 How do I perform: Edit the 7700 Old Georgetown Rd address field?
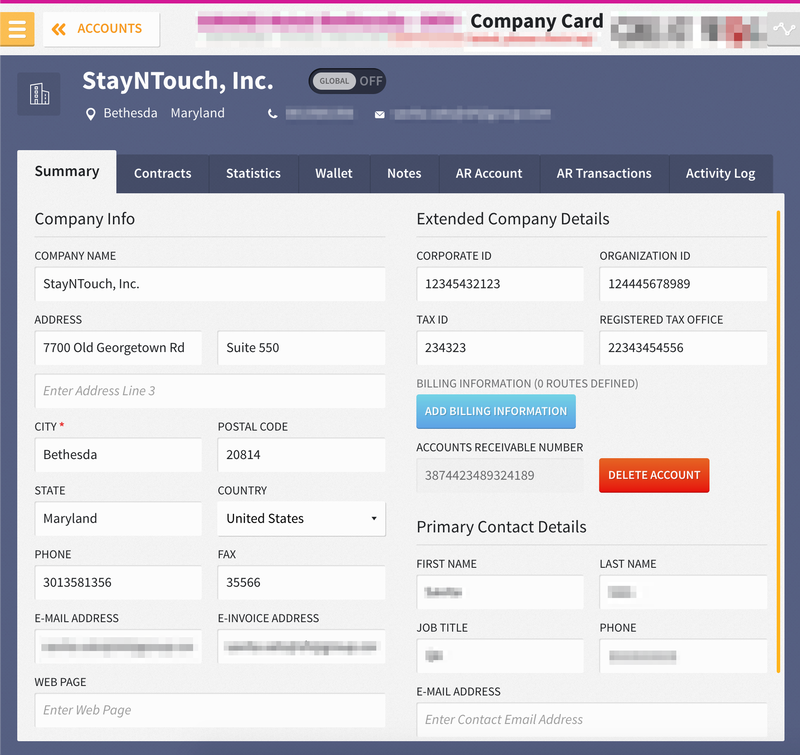coord(118,348)
